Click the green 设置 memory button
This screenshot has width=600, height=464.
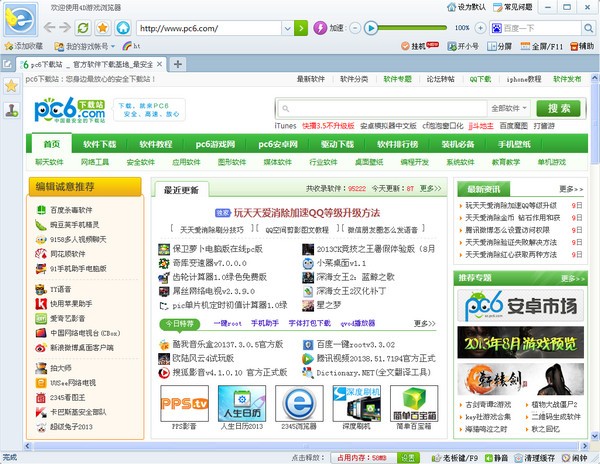tap(408, 457)
